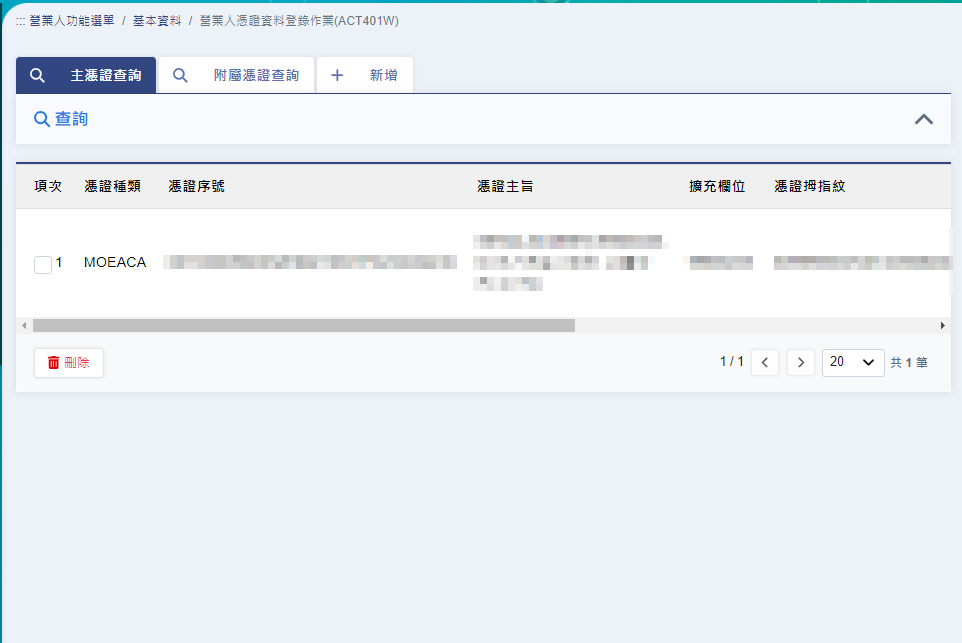962x643 pixels.
Task: Click the 憑證拇指紋 column header
Action: pos(810,186)
